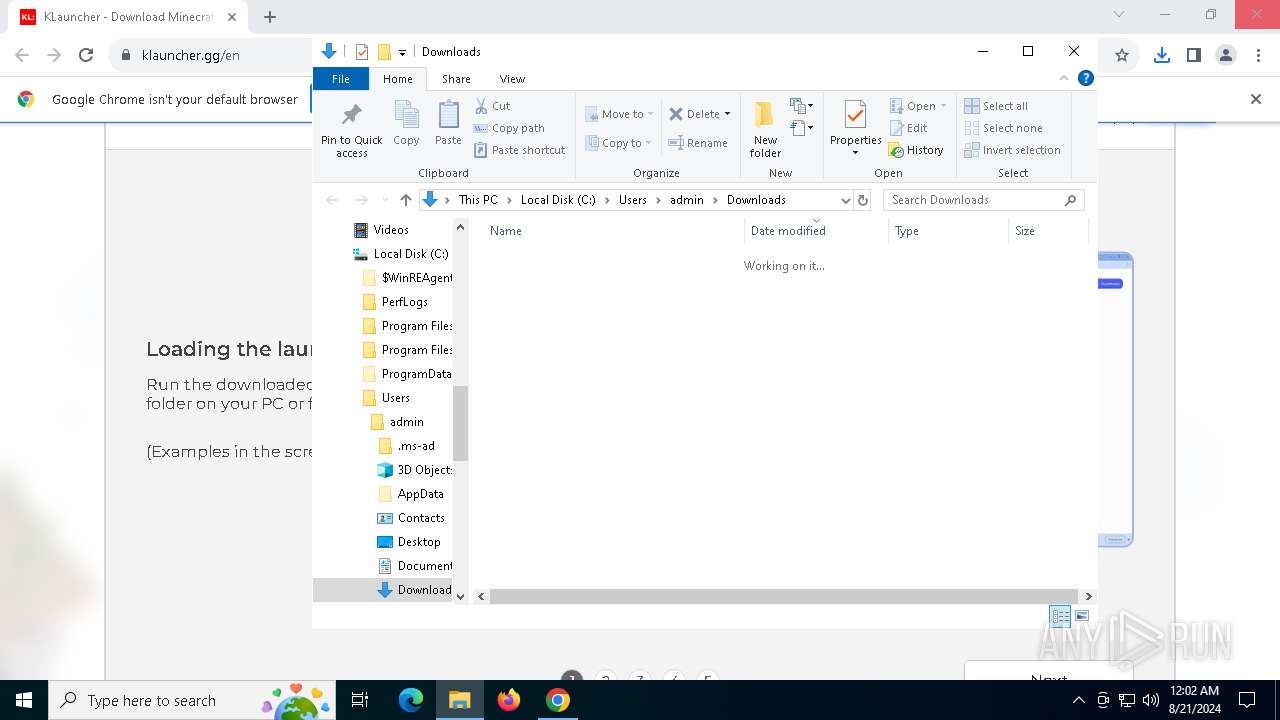Open Task View on taskbar
The image size is (1280, 720).
[x=360, y=700]
